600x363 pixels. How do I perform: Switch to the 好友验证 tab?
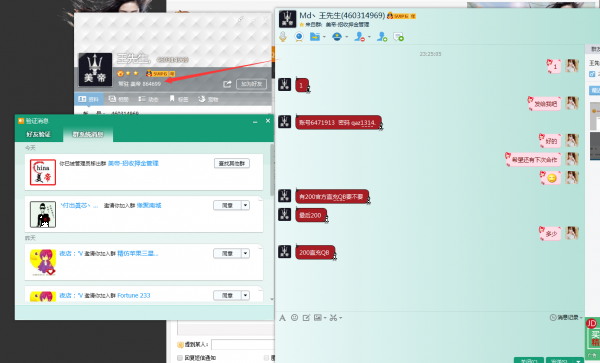(x=39, y=134)
